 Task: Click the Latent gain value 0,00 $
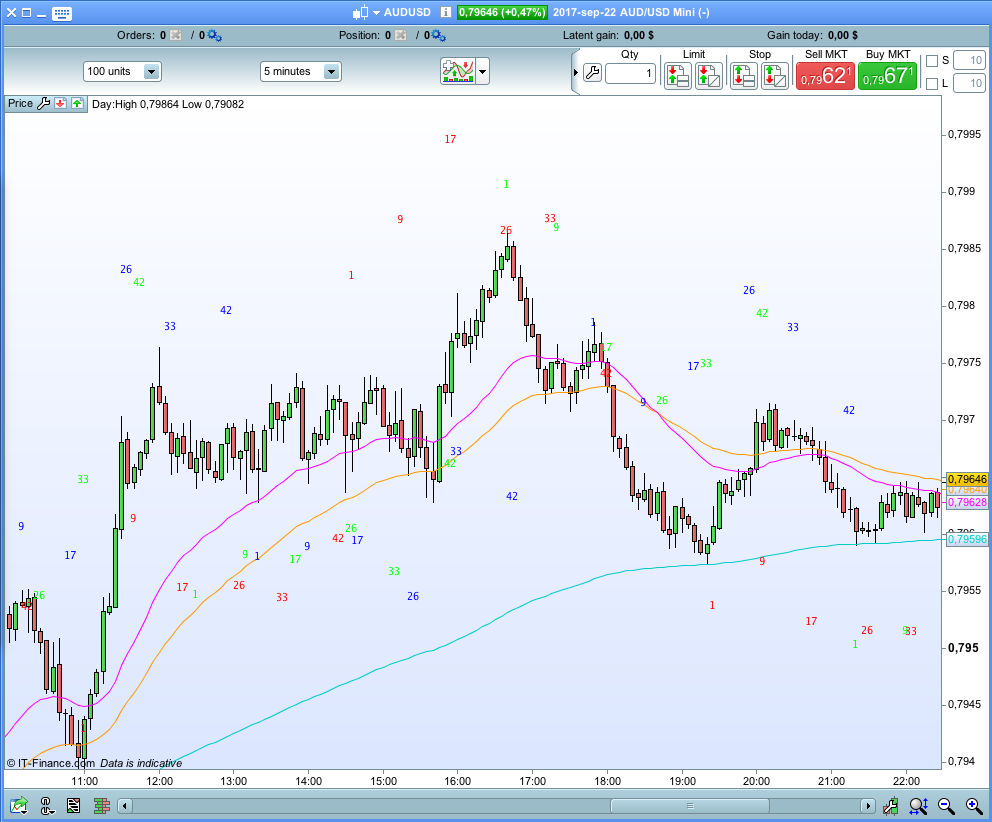coord(638,35)
